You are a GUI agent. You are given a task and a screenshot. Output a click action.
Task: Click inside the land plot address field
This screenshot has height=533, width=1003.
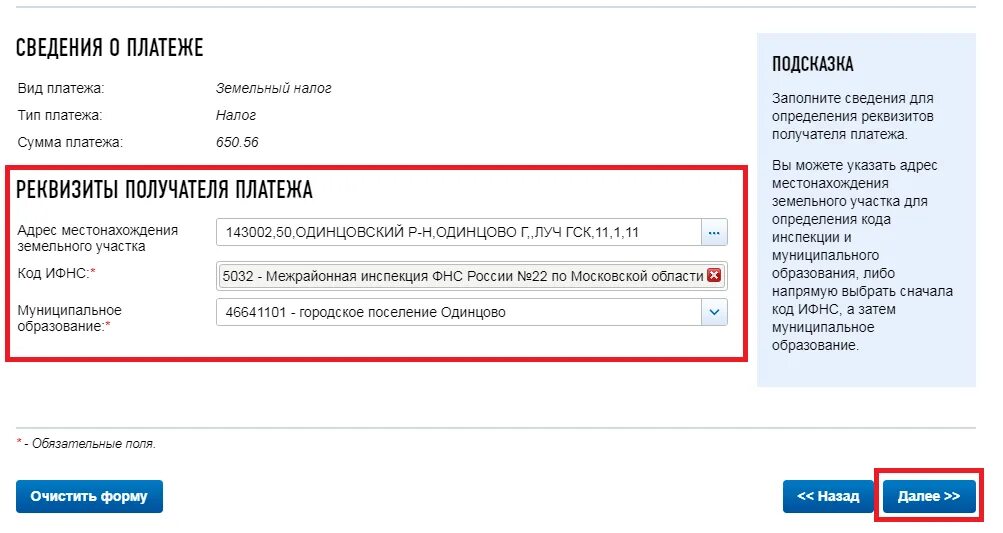[x=459, y=232]
